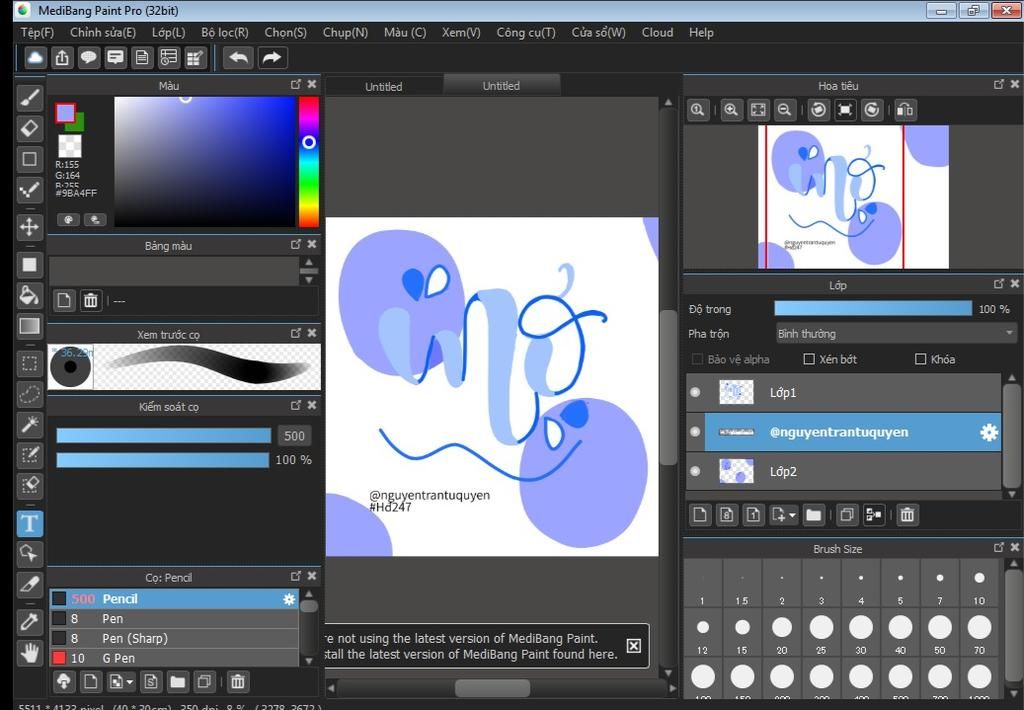Viewport: 1024px width, 710px height.
Task: Open the Chỉnh sửa(E) menu
Action: (103, 33)
